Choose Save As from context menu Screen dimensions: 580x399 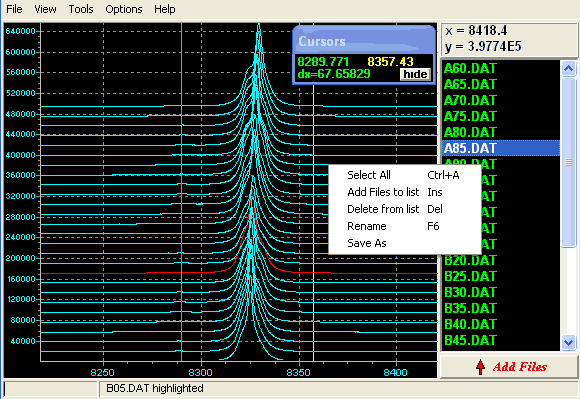point(405,243)
